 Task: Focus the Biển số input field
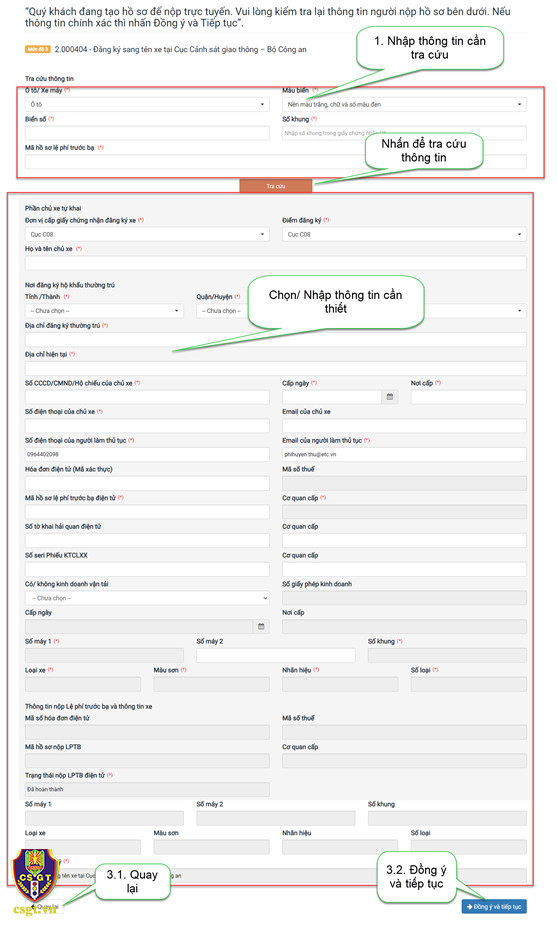(x=147, y=133)
